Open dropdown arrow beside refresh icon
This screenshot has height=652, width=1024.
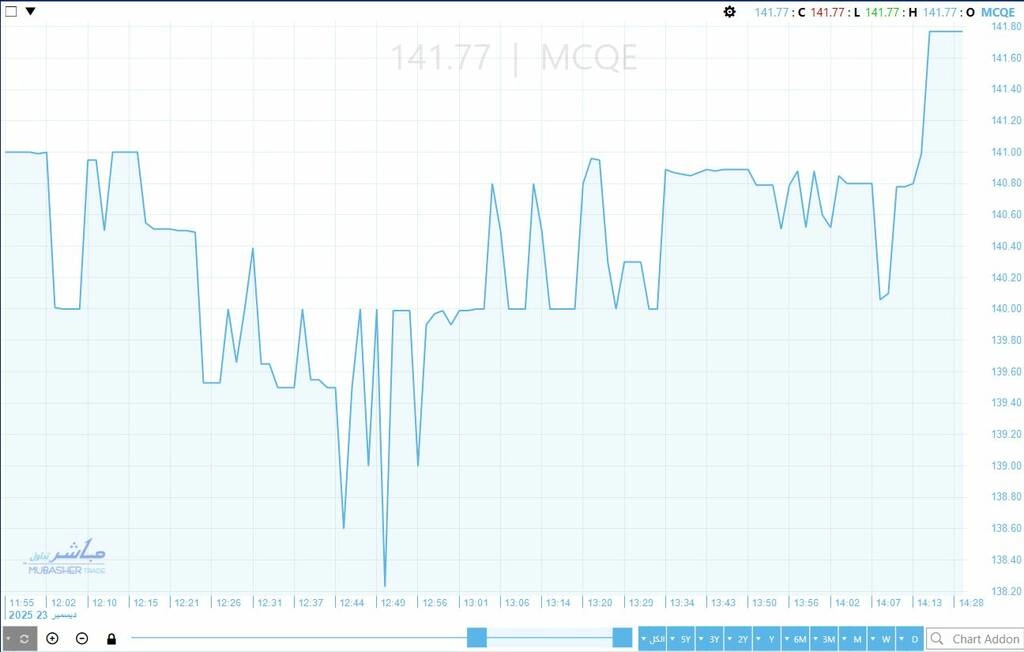7,639
